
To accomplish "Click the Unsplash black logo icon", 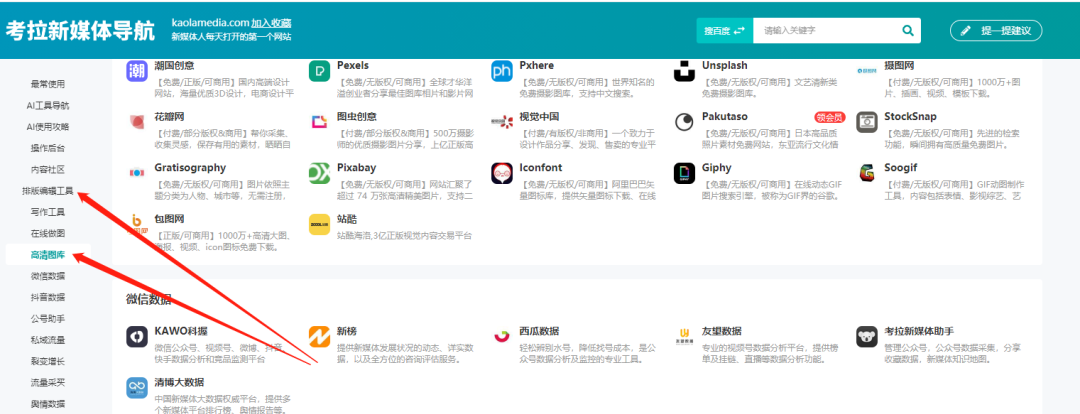I will 684,71.
